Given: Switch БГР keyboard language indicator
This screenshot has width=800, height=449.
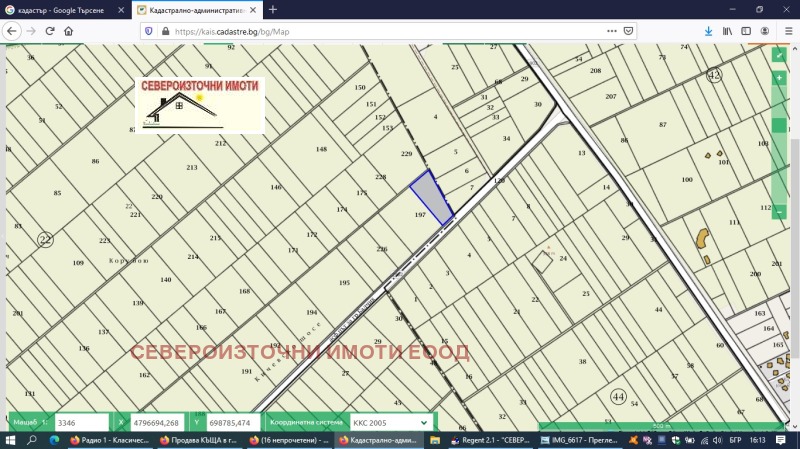Looking at the screenshot, I should coord(735,440).
